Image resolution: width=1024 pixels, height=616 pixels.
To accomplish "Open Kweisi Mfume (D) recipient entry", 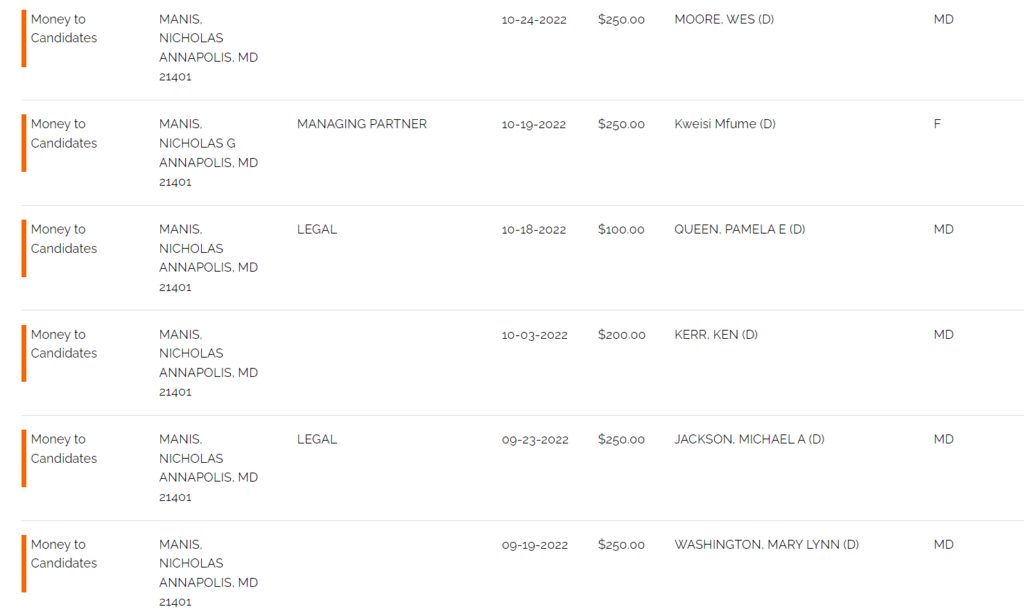I will tap(724, 124).
